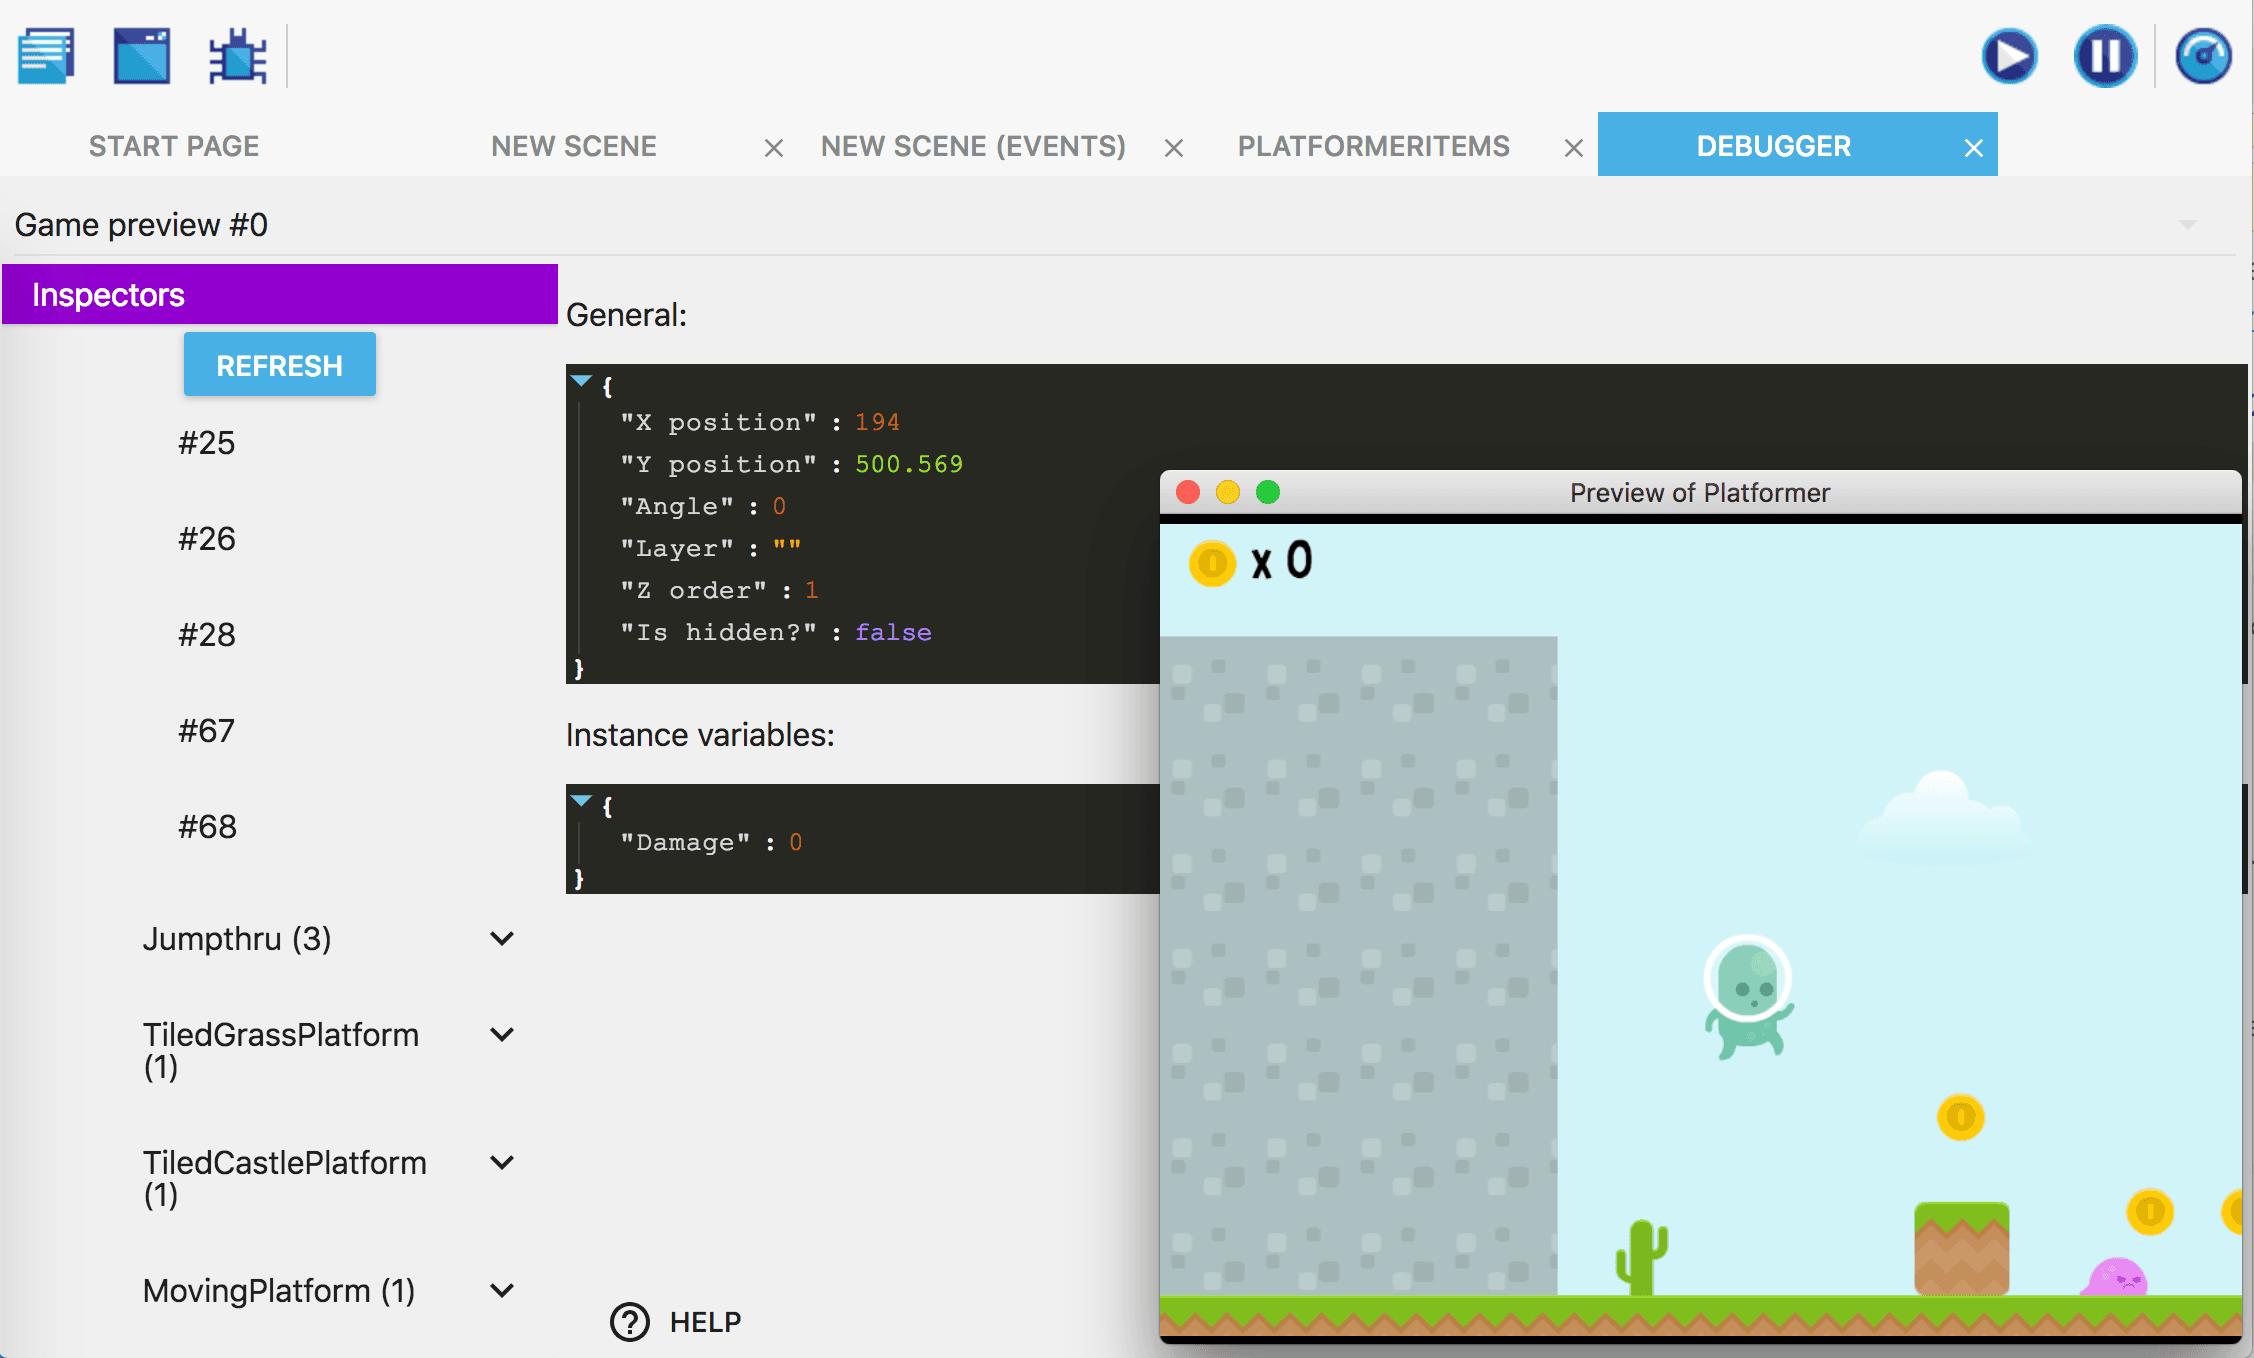
Task: Open the project manager icon
Action: pyautogui.click(x=46, y=56)
